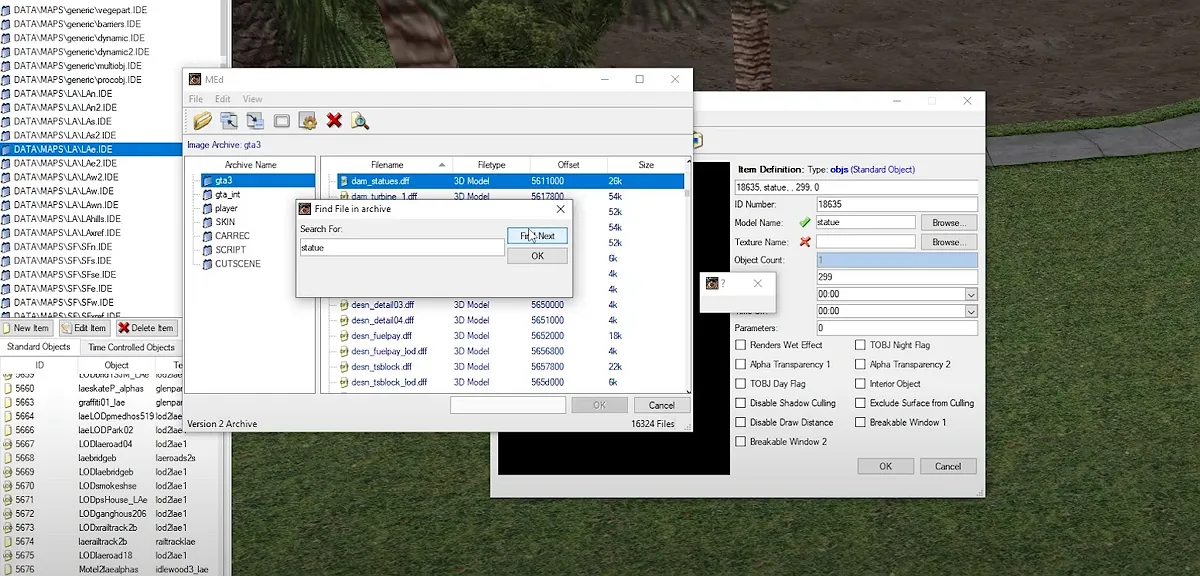
Task: Click the red X delete icon in toolbar
Action: [334, 121]
